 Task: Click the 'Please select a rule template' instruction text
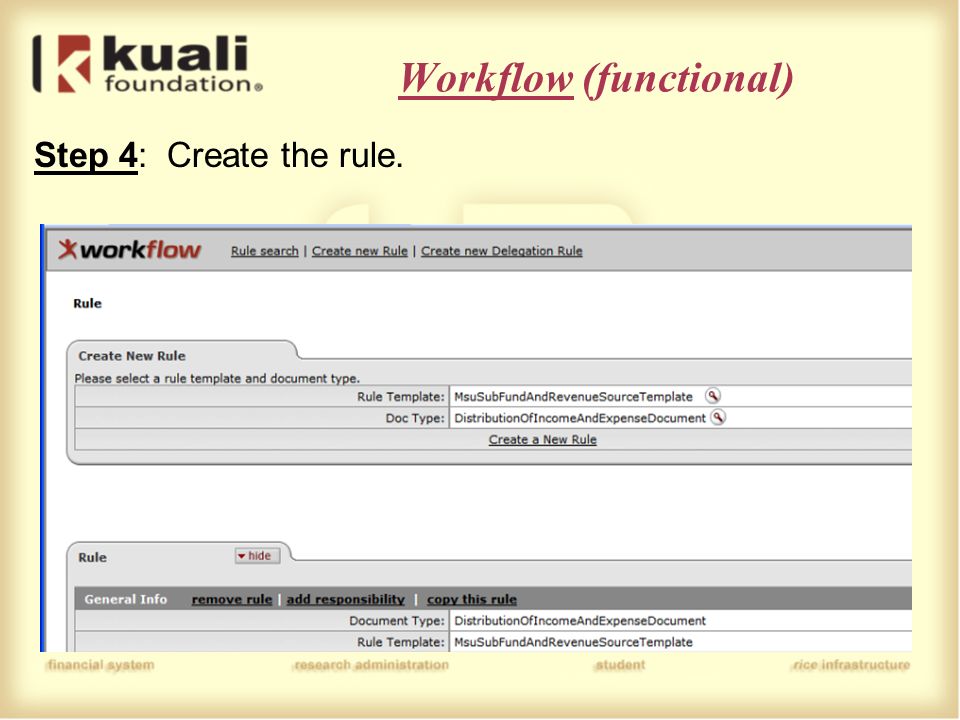(217, 378)
